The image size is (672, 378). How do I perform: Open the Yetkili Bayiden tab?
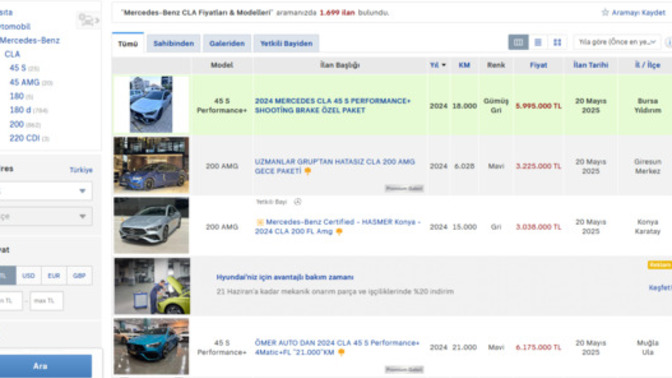[286, 43]
